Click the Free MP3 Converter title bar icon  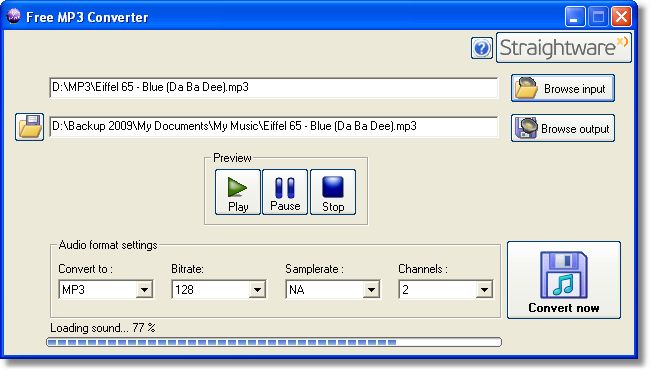pos(13,16)
